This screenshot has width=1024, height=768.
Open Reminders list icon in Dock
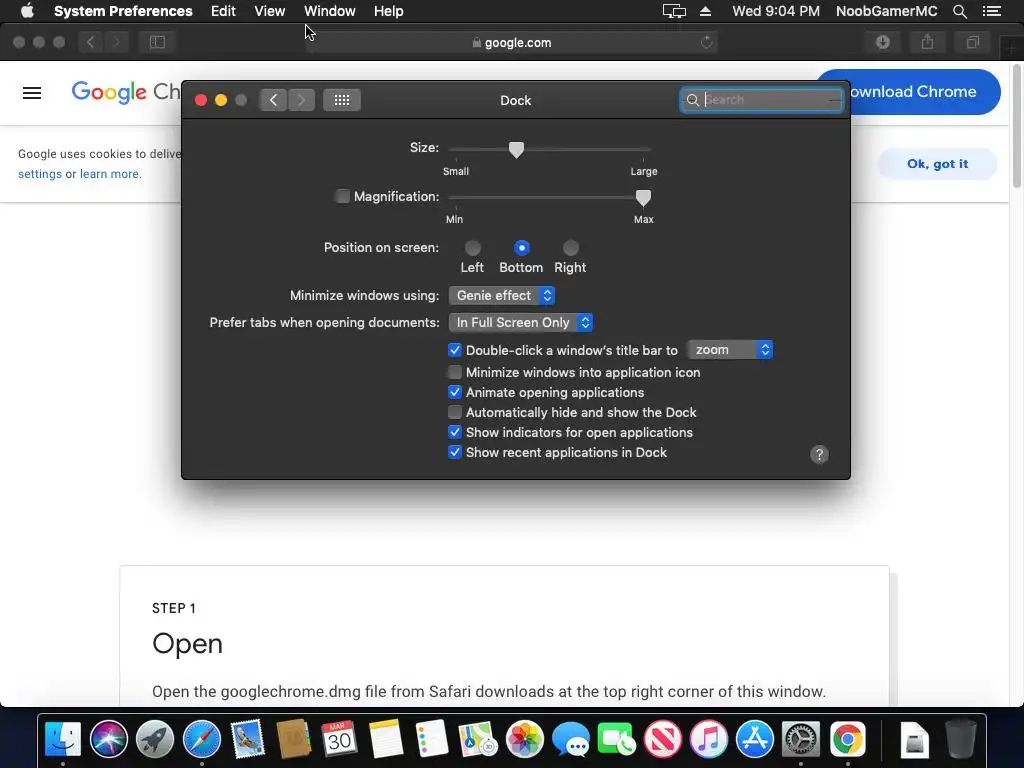point(432,739)
